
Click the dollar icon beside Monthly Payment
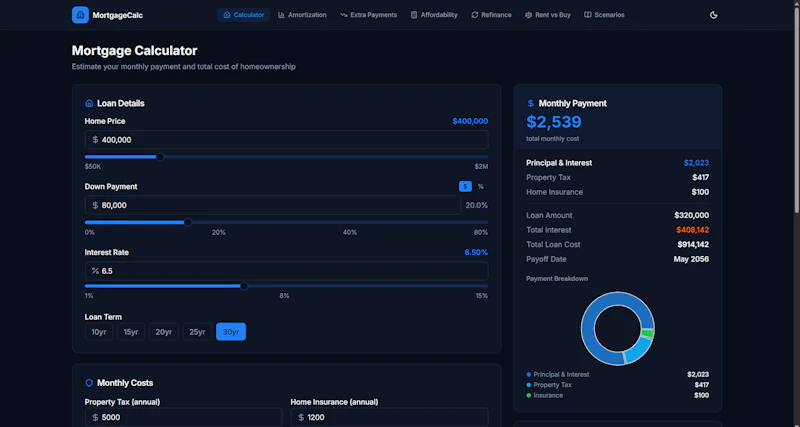[531, 104]
